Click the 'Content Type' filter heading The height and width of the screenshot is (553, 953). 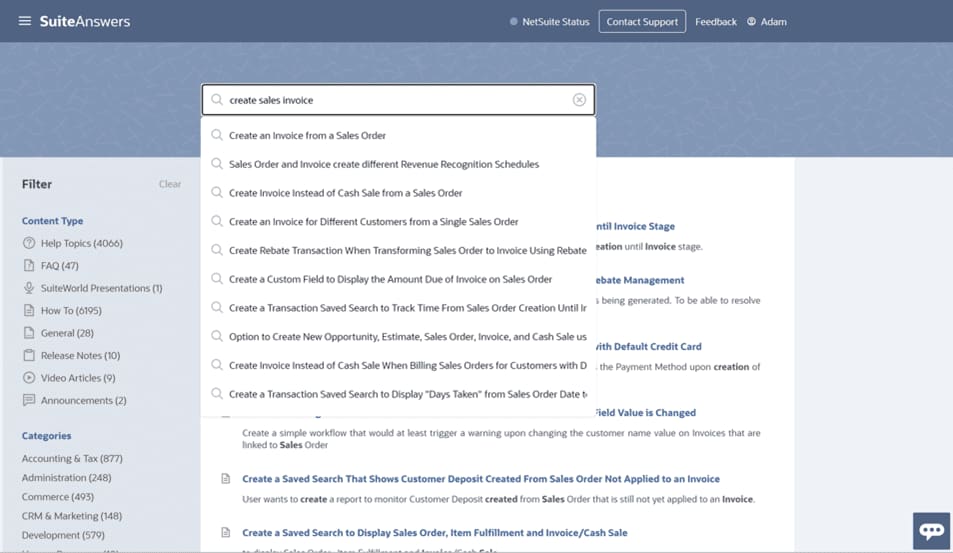(x=52, y=221)
